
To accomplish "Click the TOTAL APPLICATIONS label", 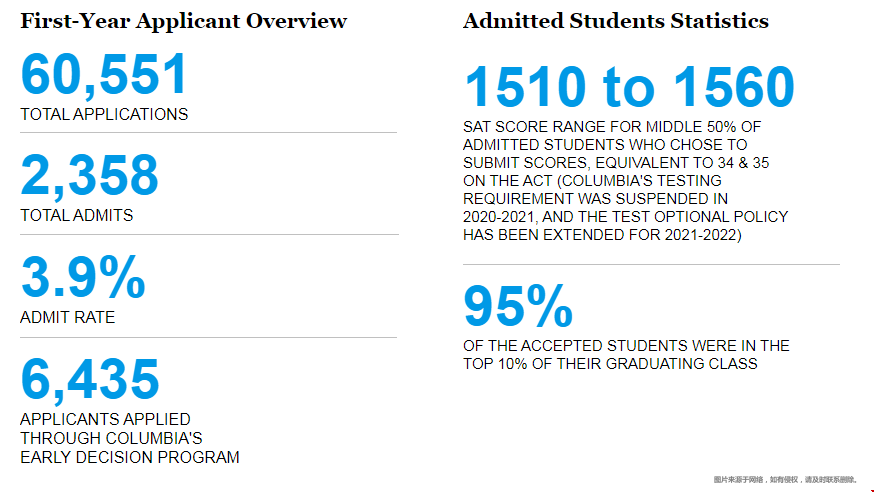I will [104, 114].
